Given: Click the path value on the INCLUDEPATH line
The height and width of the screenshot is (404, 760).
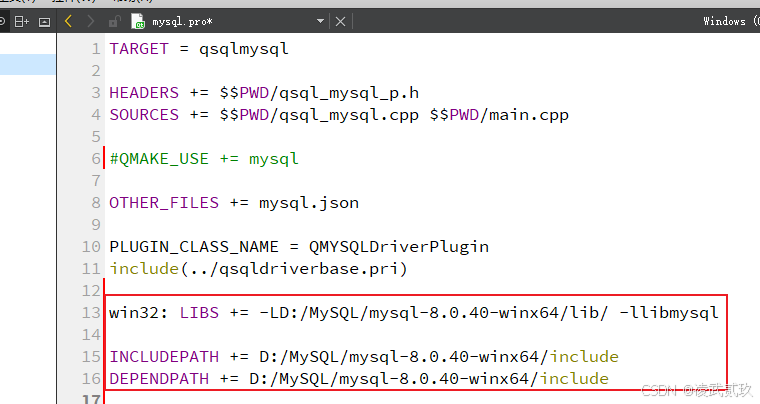Looking at the screenshot, I should click(439, 357).
